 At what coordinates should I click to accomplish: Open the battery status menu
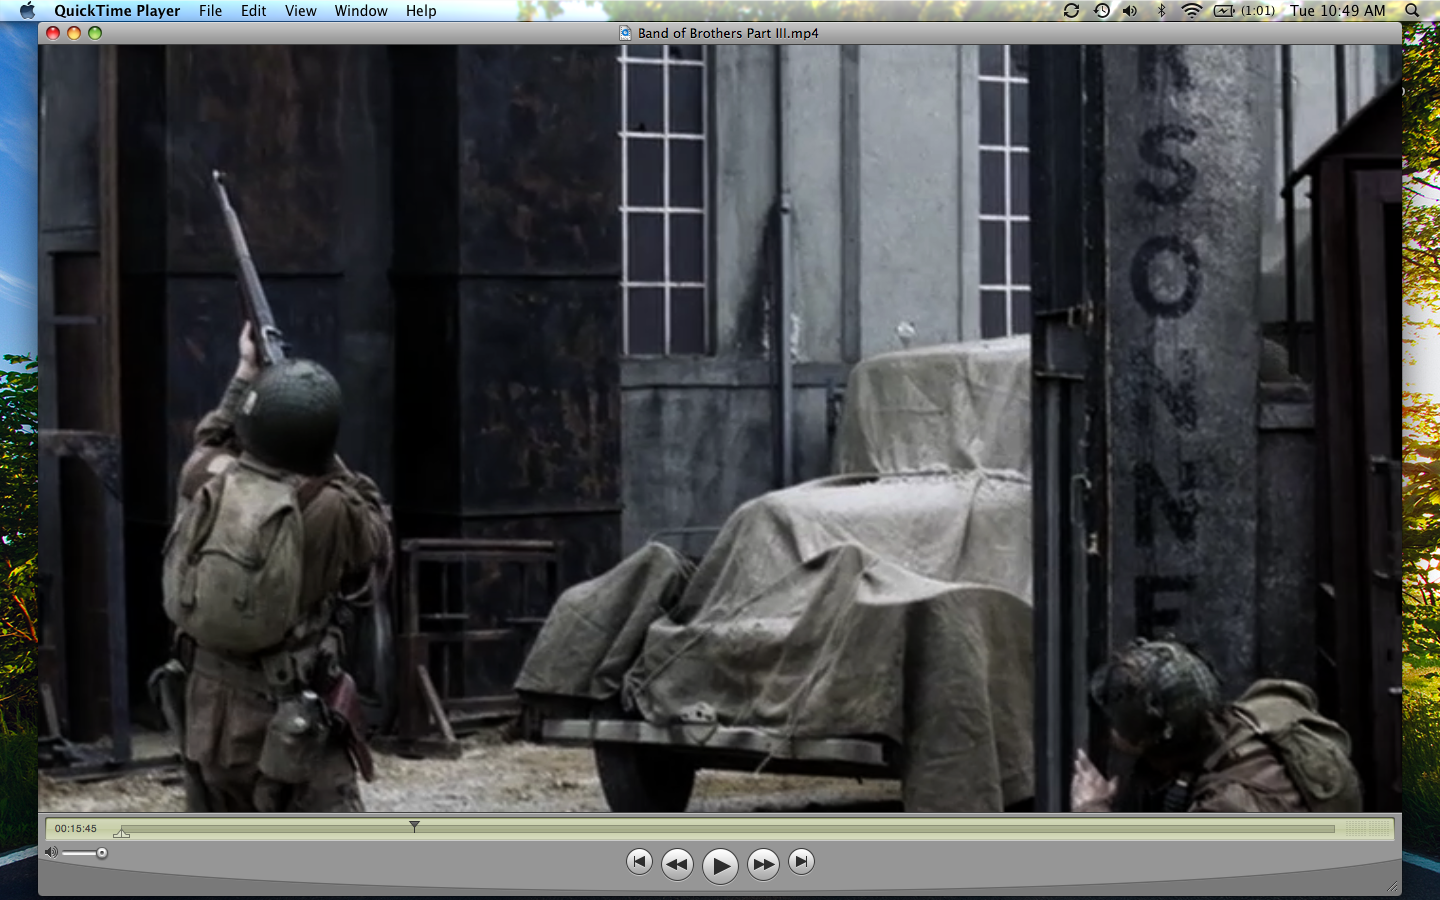(x=1244, y=10)
